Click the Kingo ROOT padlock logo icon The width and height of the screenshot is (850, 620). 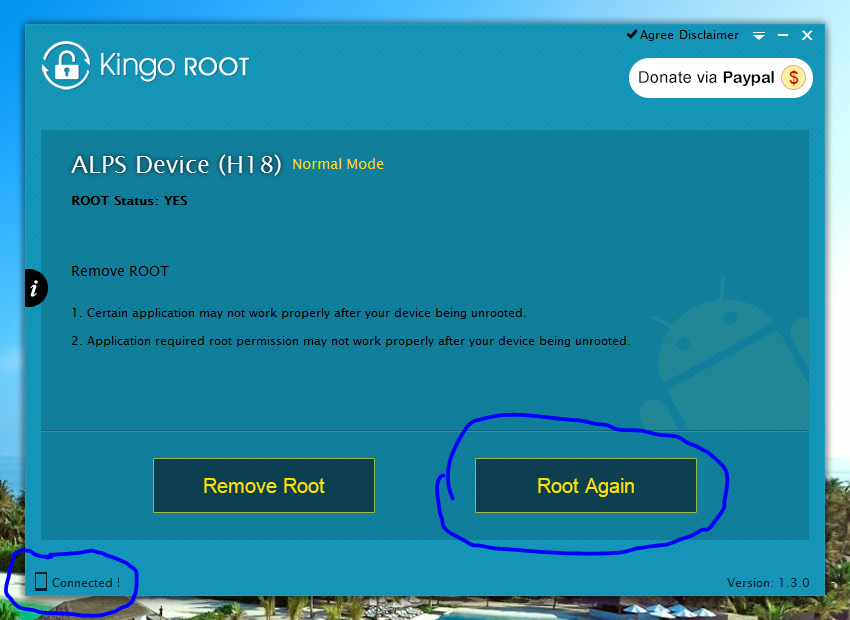coord(66,66)
